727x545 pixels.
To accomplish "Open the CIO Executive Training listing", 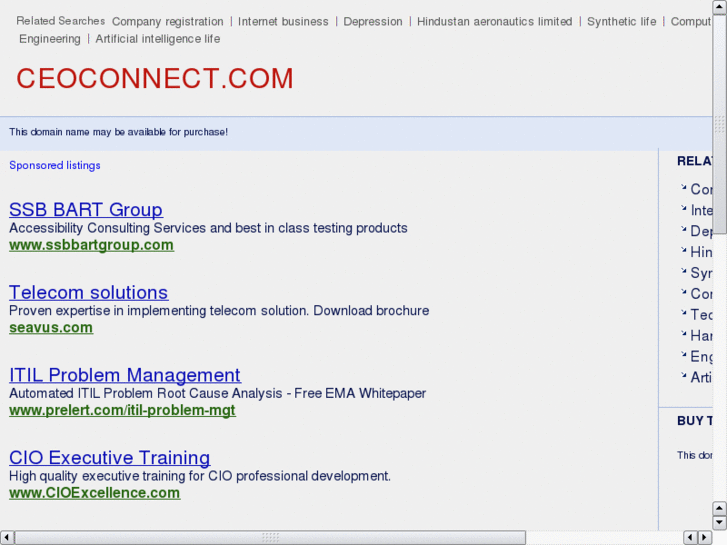I will point(109,457).
